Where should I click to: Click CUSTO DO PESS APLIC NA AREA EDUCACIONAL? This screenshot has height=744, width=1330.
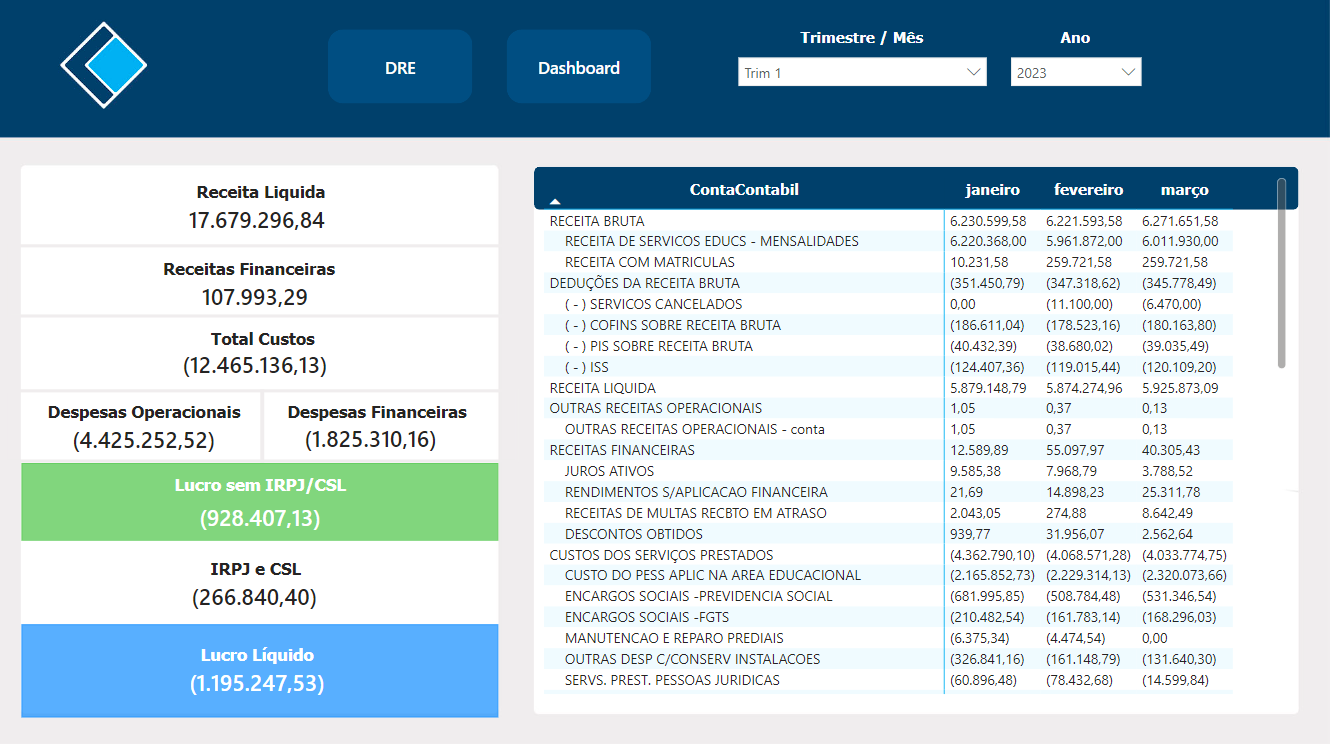point(888,575)
